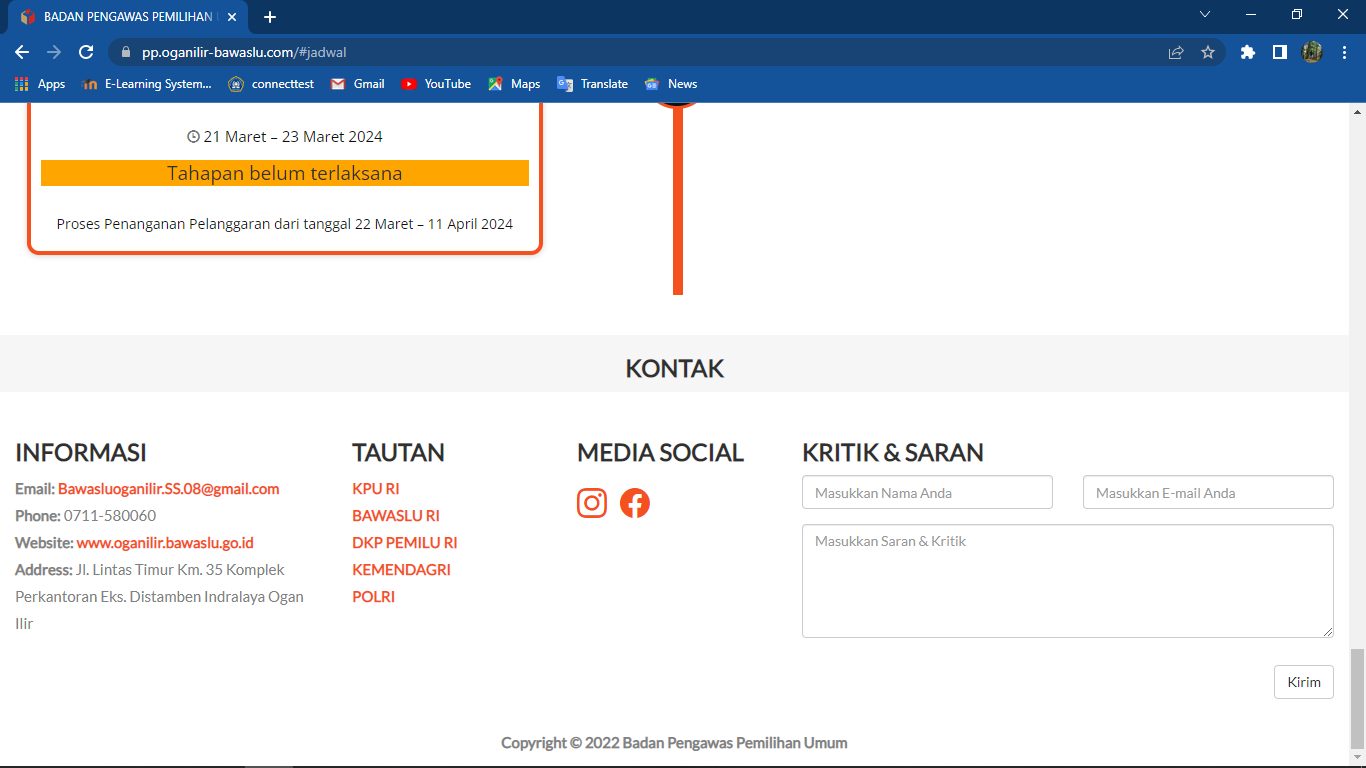
Task: Expand the tab search chevron
Action: point(1205,14)
